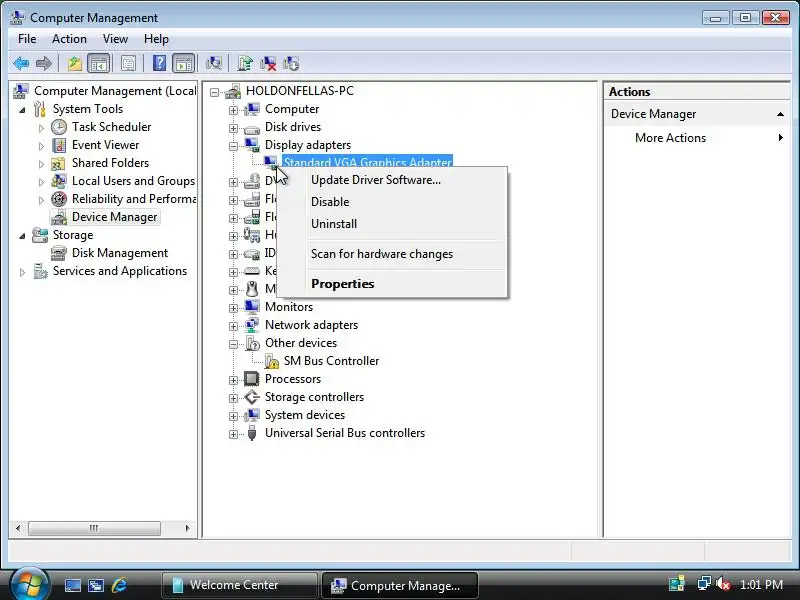Expand the Monitors category
Viewport: 800px width, 600px height.
(x=233, y=308)
